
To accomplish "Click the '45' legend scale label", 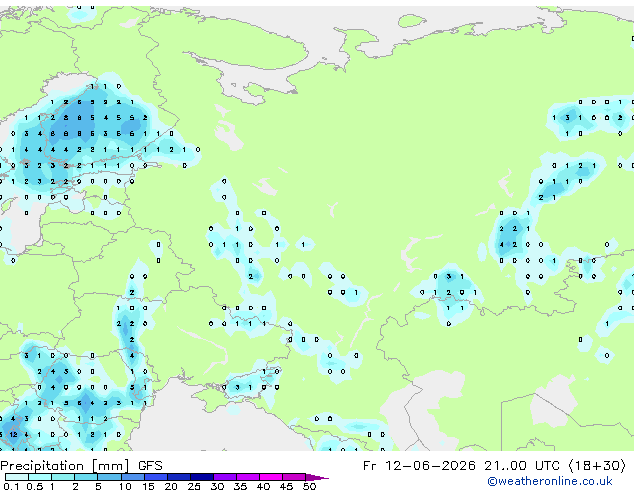I will click(x=287, y=486).
